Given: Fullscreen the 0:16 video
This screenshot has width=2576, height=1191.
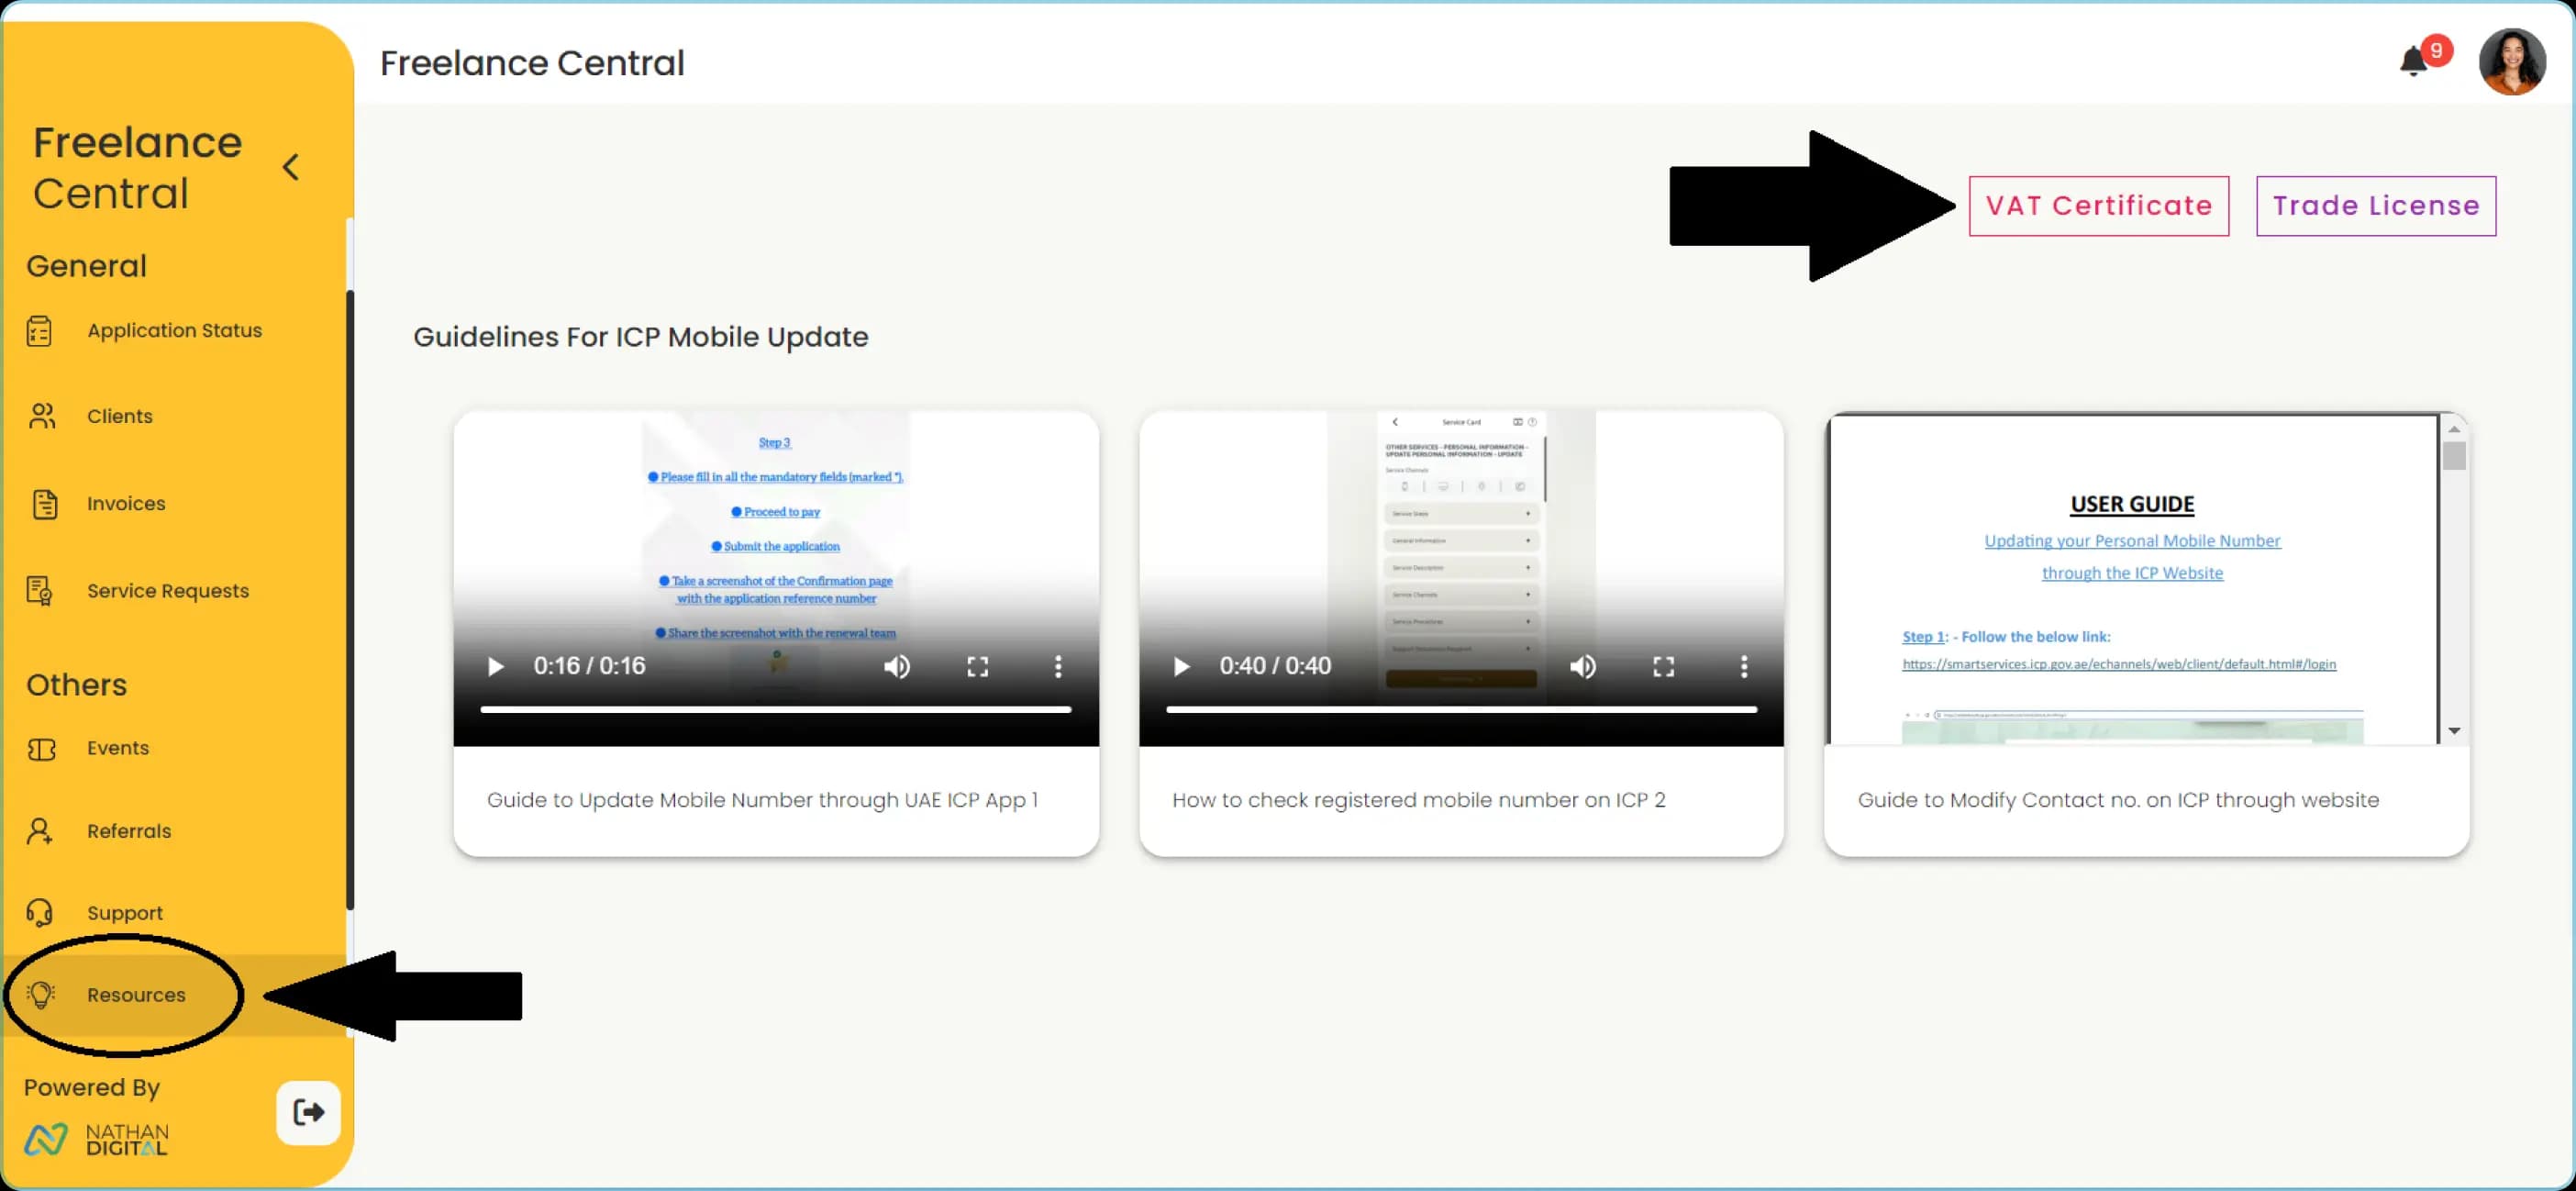Looking at the screenshot, I should pyautogui.click(x=978, y=667).
